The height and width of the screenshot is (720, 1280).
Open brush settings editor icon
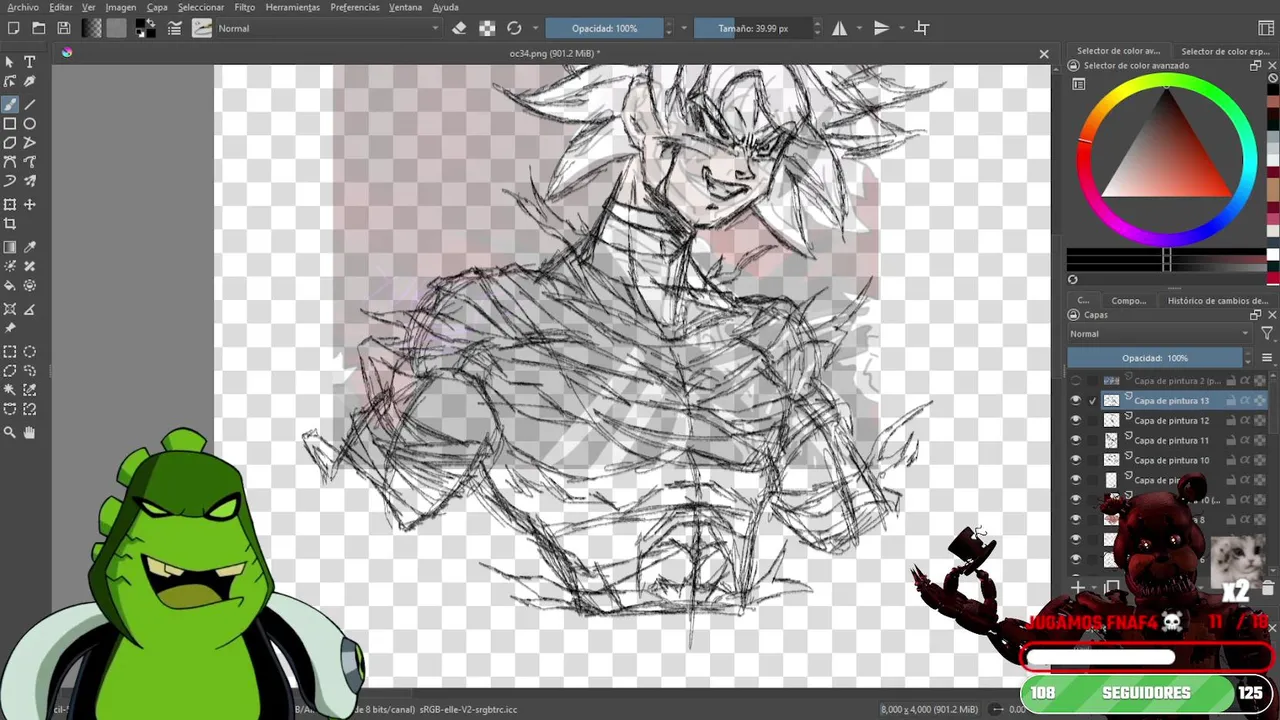(x=174, y=28)
